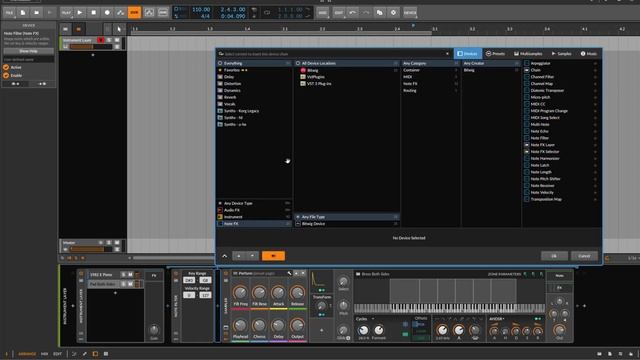The width and height of the screenshot is (640, 360).
Task: Adjust the Output knob in Sampler macros
Action: click(x=297, y=325)
